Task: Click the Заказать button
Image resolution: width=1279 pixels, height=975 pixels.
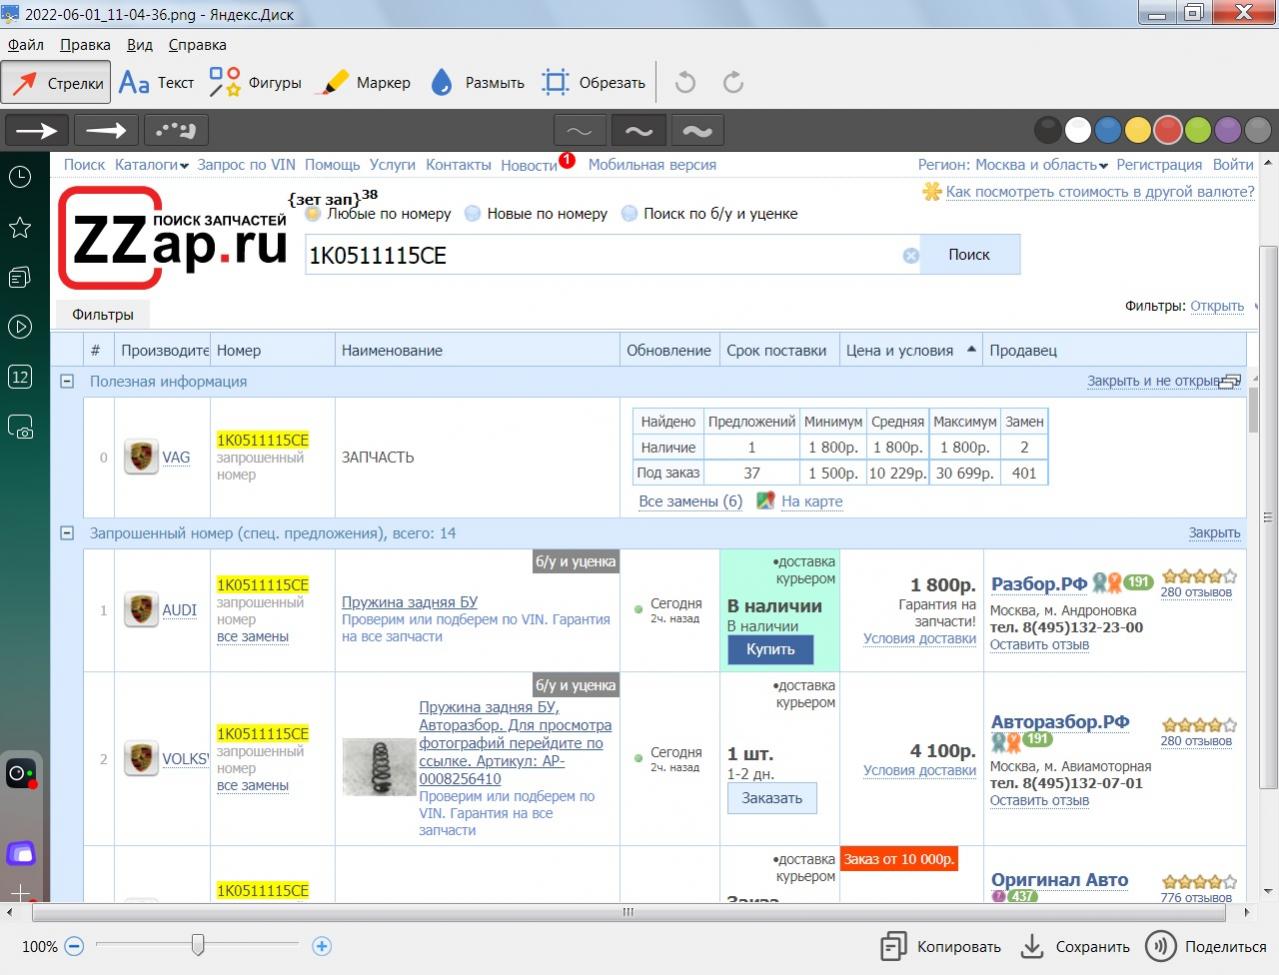Action: click(772, 798)
